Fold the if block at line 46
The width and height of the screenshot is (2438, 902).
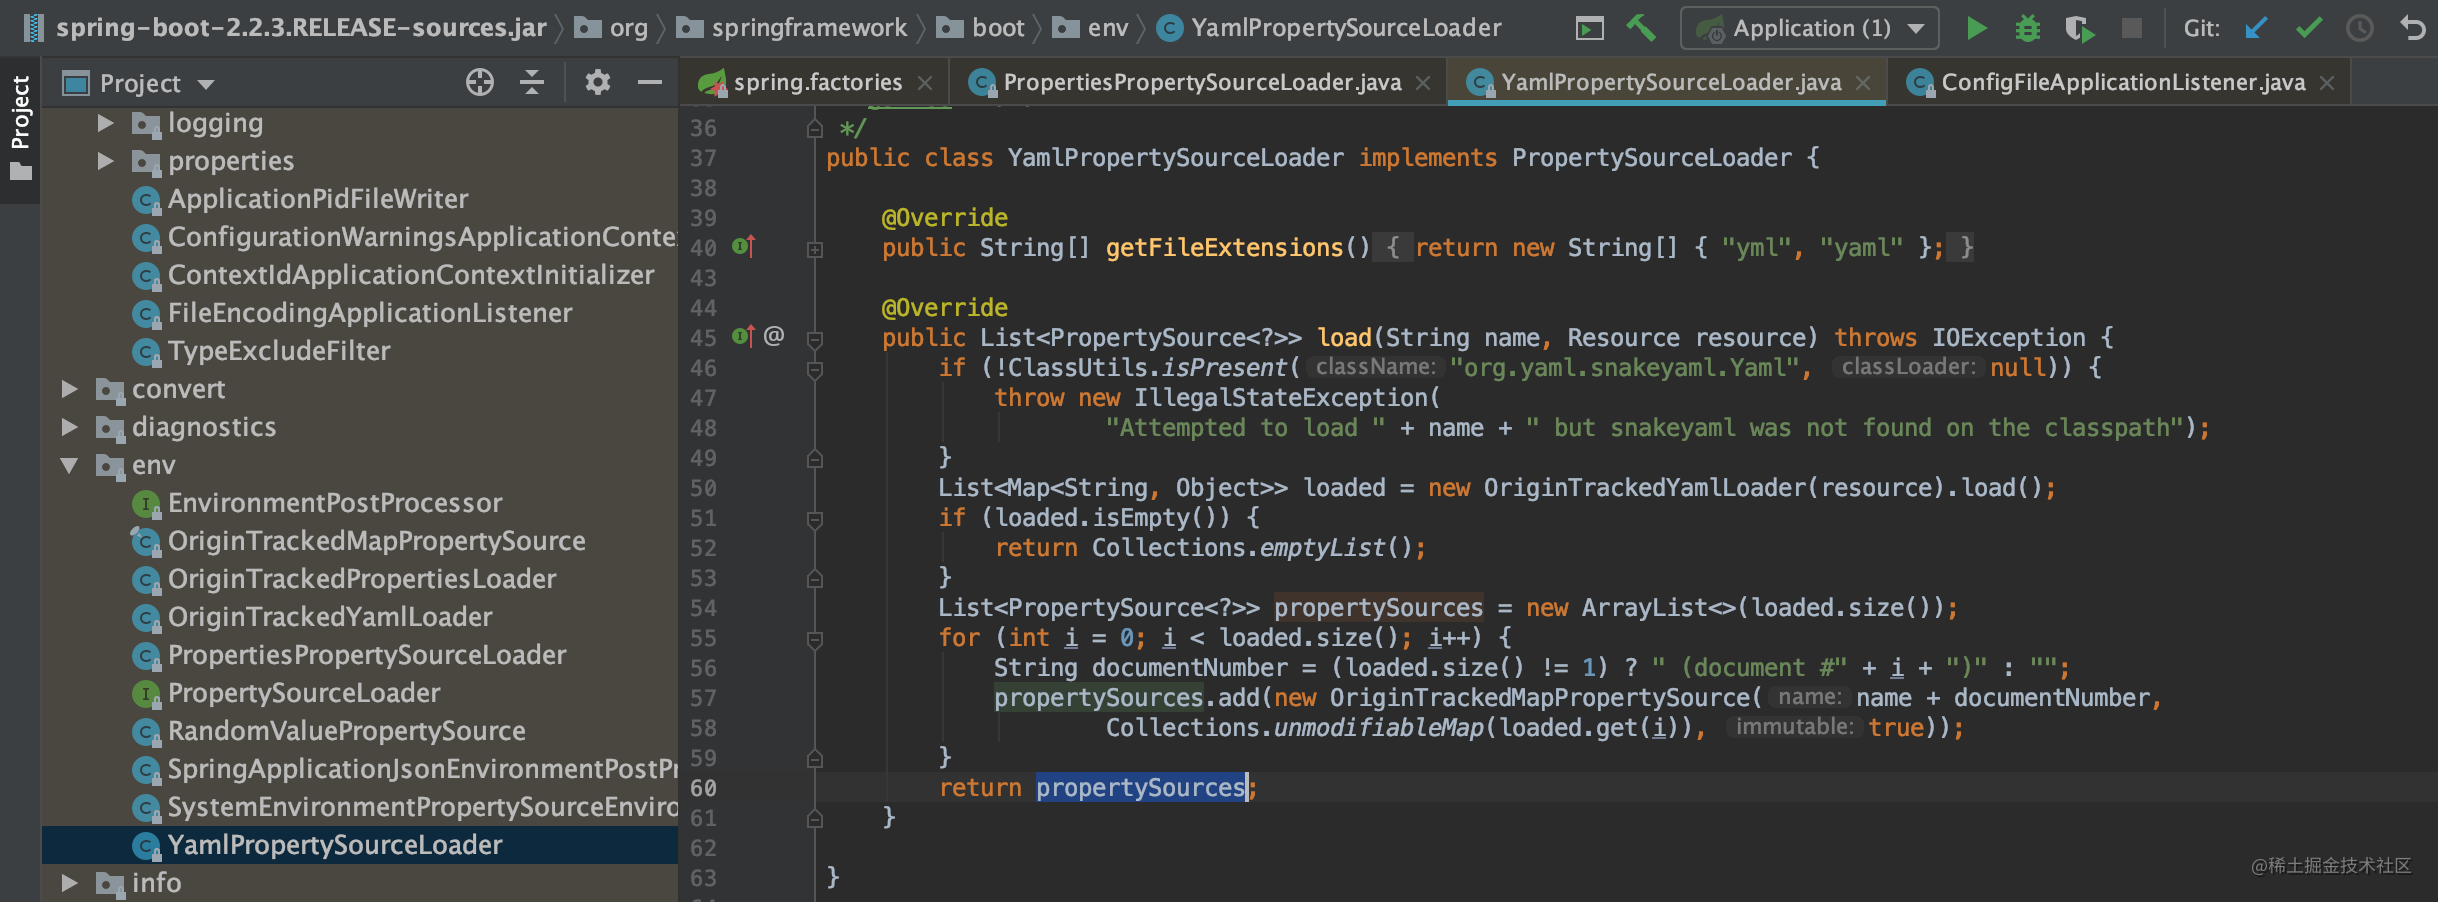click(815, 370)
